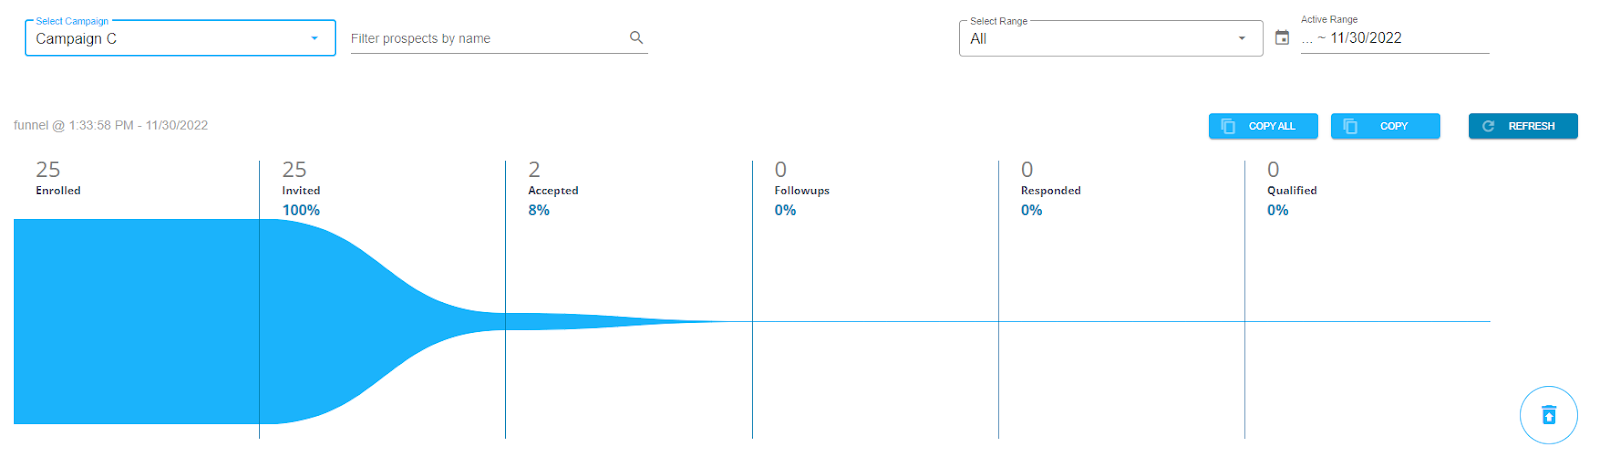The image size is (1600, 458).
Task: Click the Qualified 0% stage label
Action: (x=1291, y=200)
